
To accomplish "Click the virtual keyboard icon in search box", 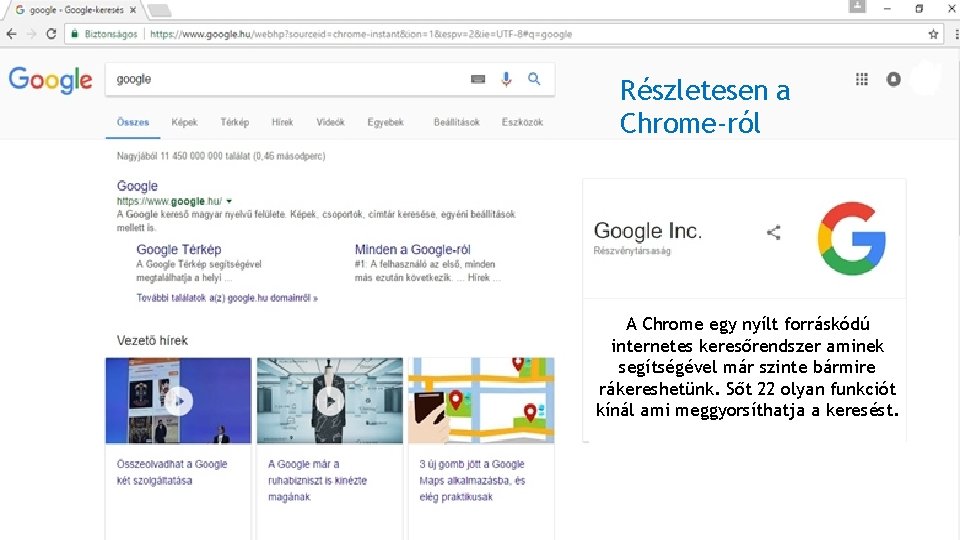I will click(478, 79).
